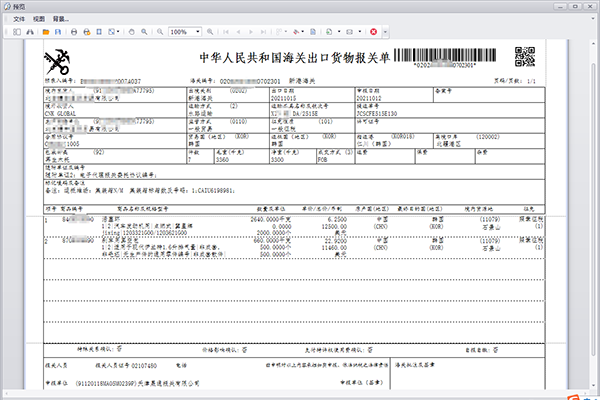Click the QR code on the form
The height and width of the screenshot is (400, 600).
[x=525, y=57]
